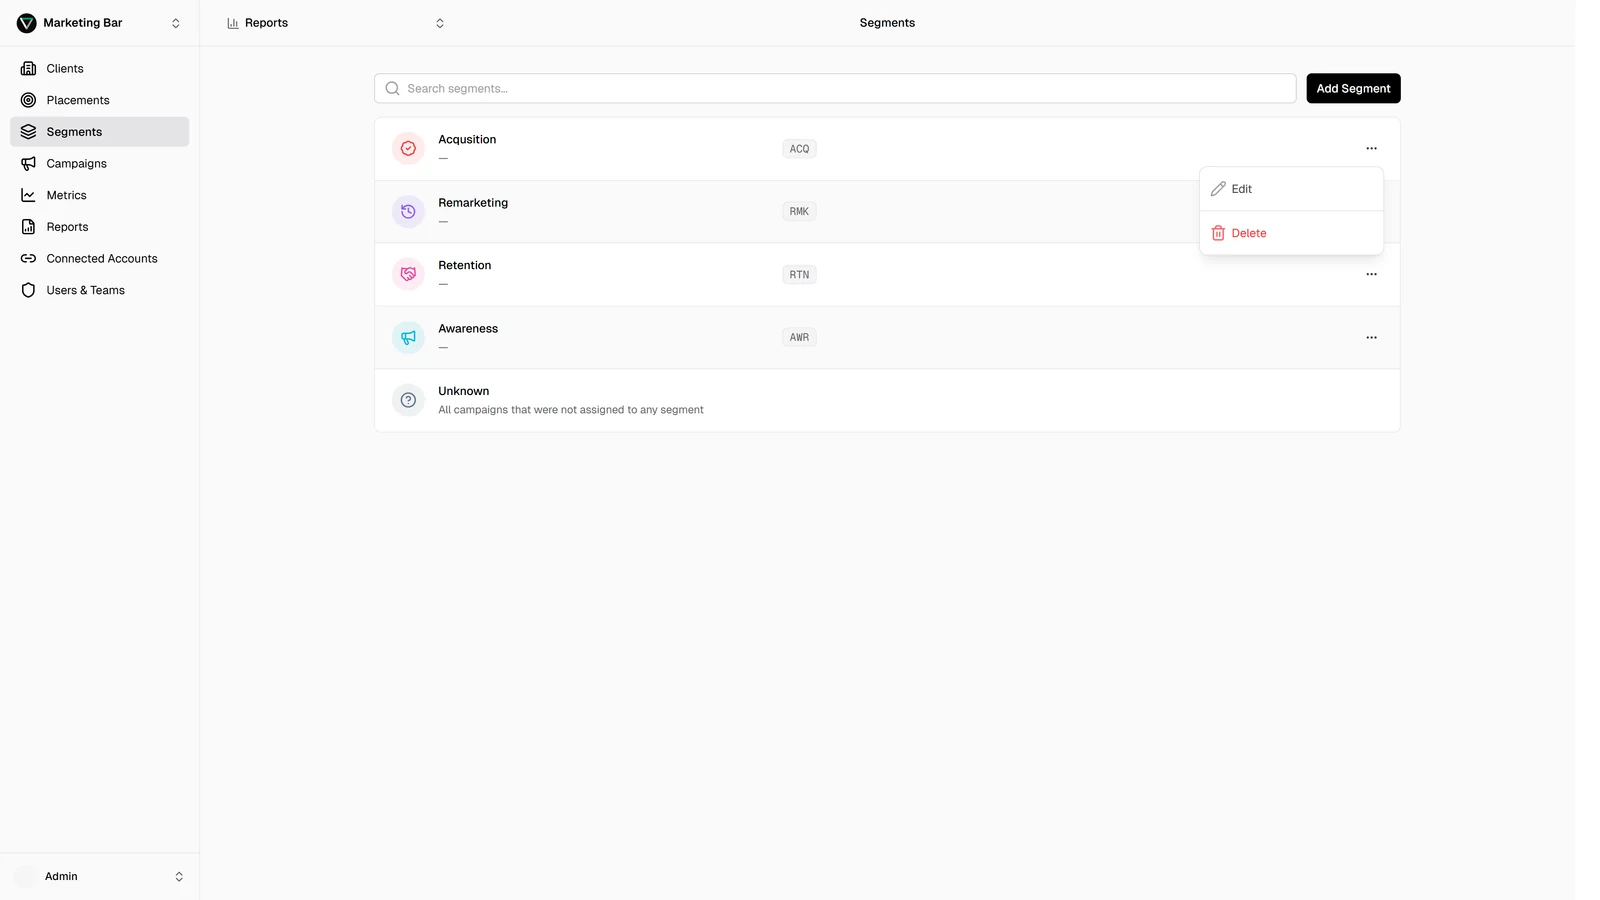
Task: Click the Unknown segment name
Action: point(464,391)
